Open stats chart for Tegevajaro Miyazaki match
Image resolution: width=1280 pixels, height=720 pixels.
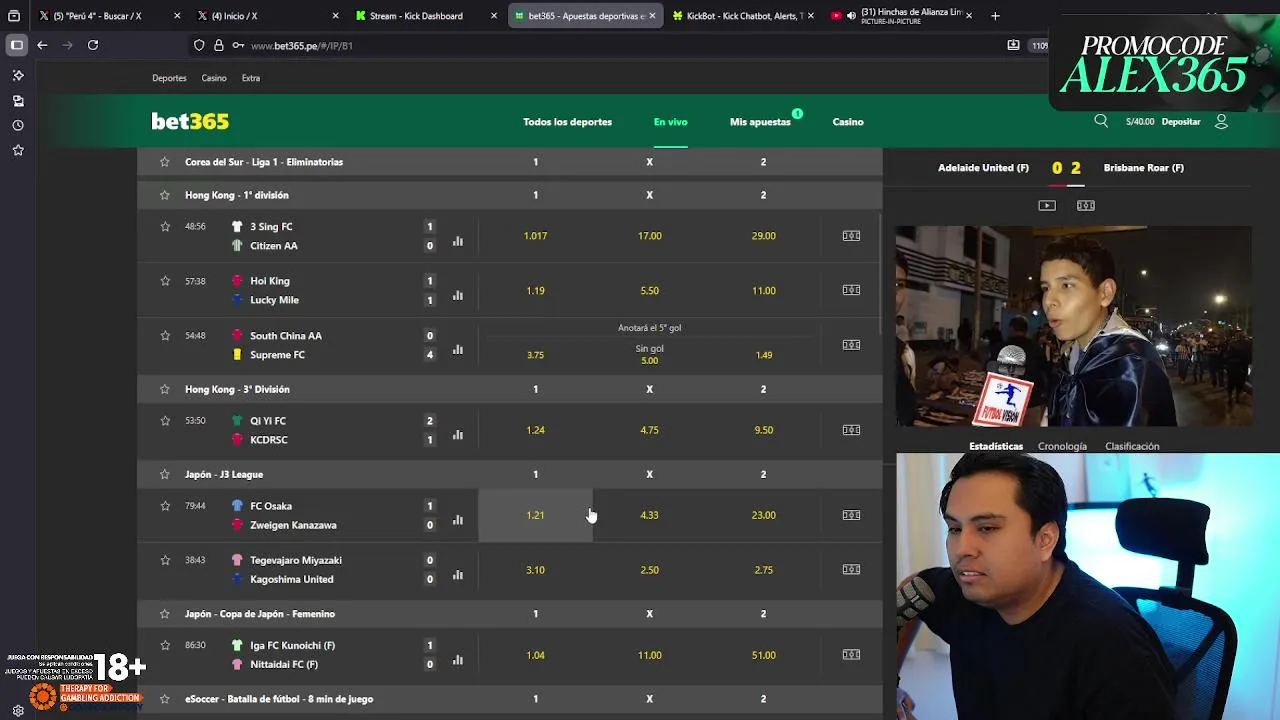click(458, 575)
